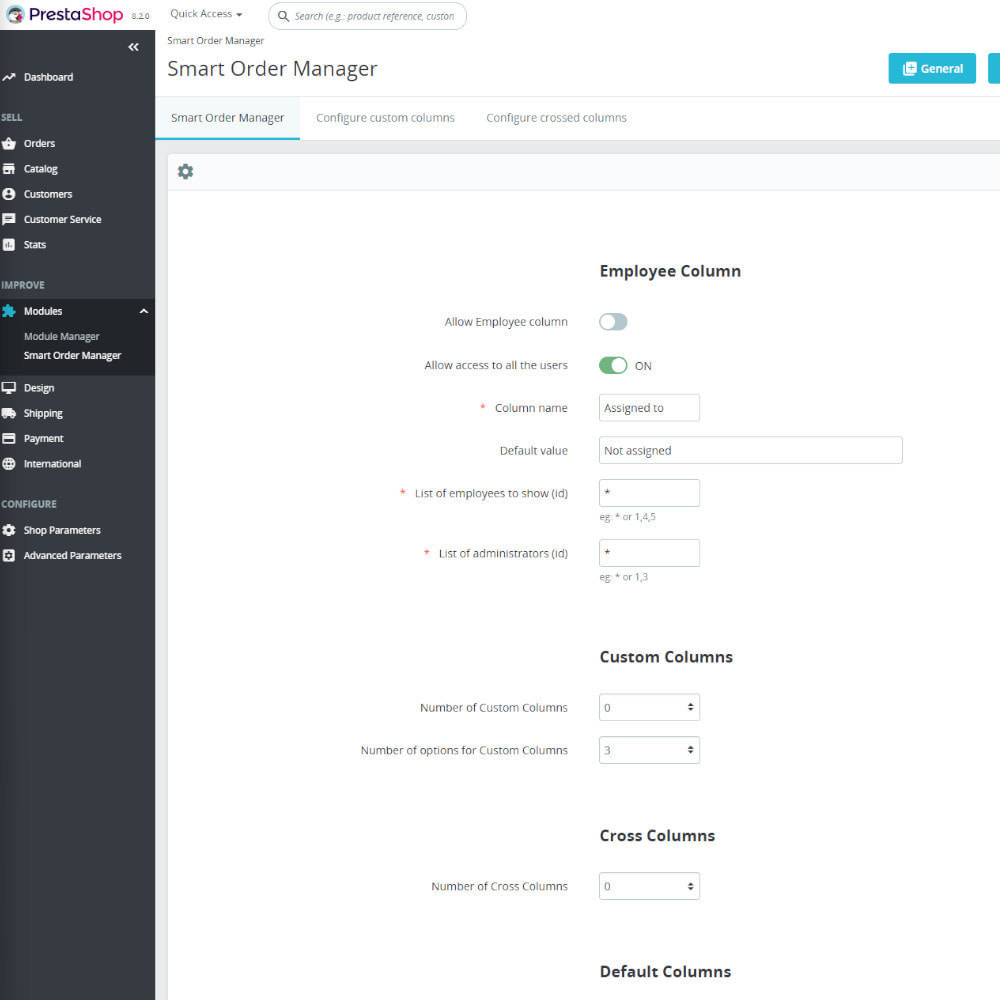
Task: Click the Stats chart icon
Action: 9,245
